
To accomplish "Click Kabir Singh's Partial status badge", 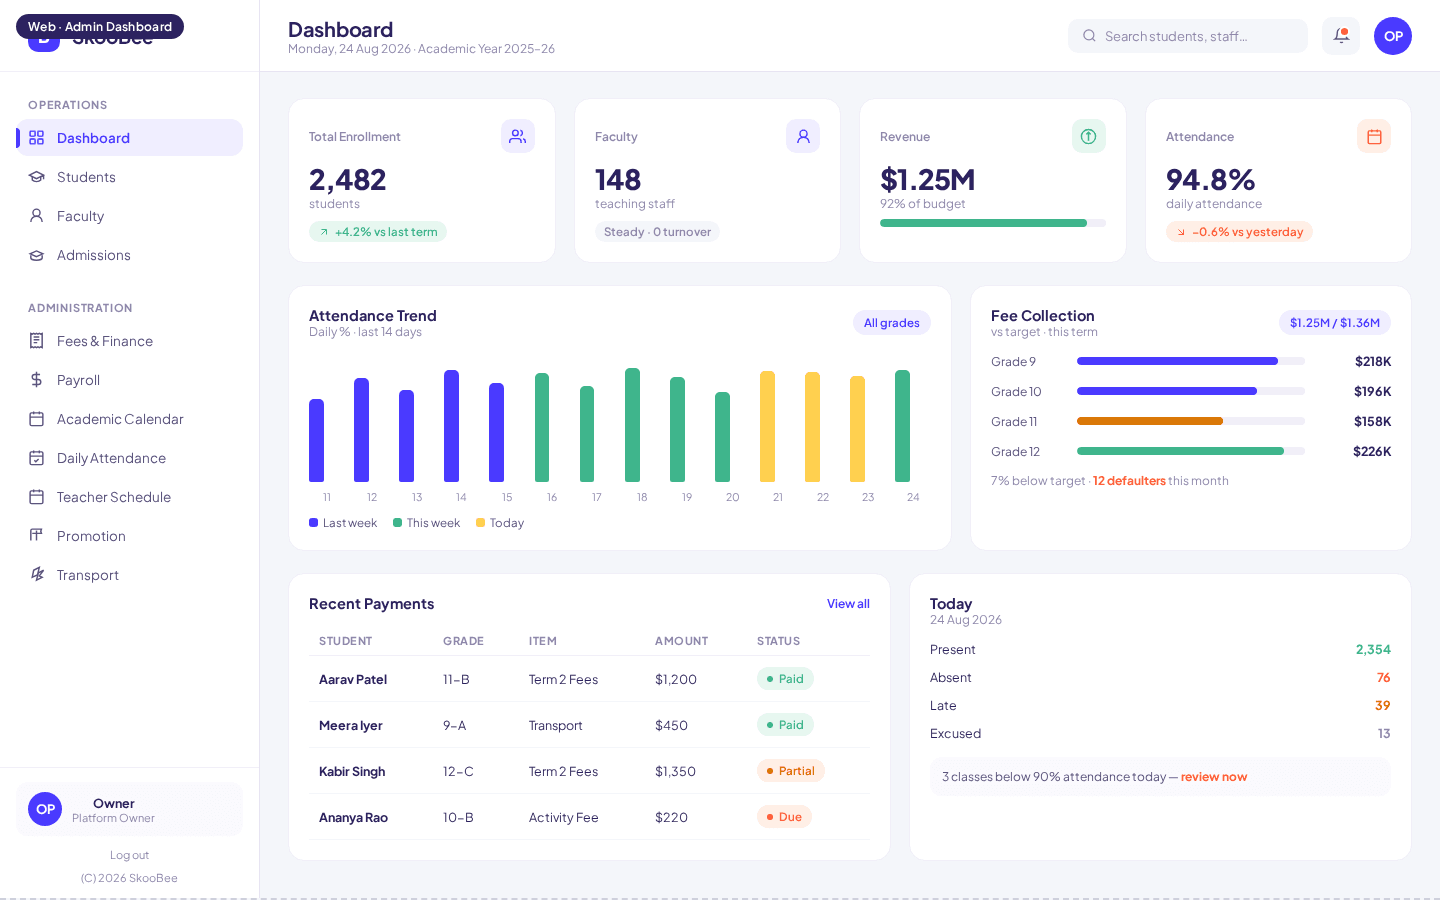I will click(x=791, y=771).
